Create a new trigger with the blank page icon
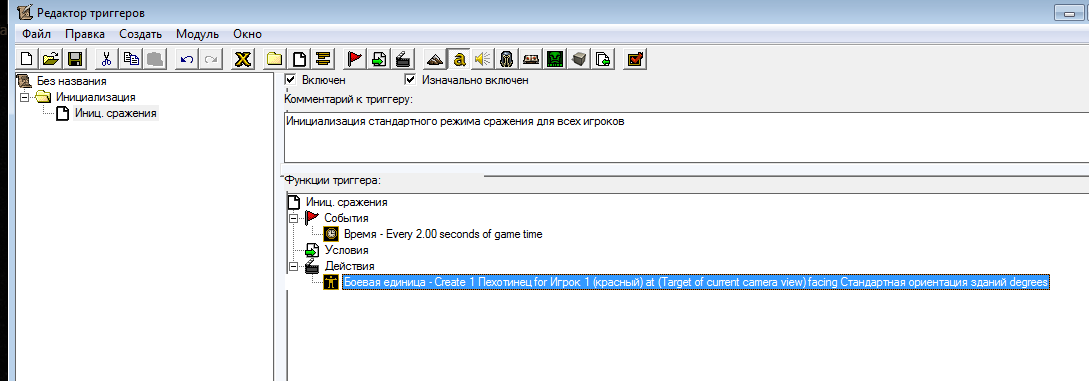1089x381 pixels. tap(299, 58)
